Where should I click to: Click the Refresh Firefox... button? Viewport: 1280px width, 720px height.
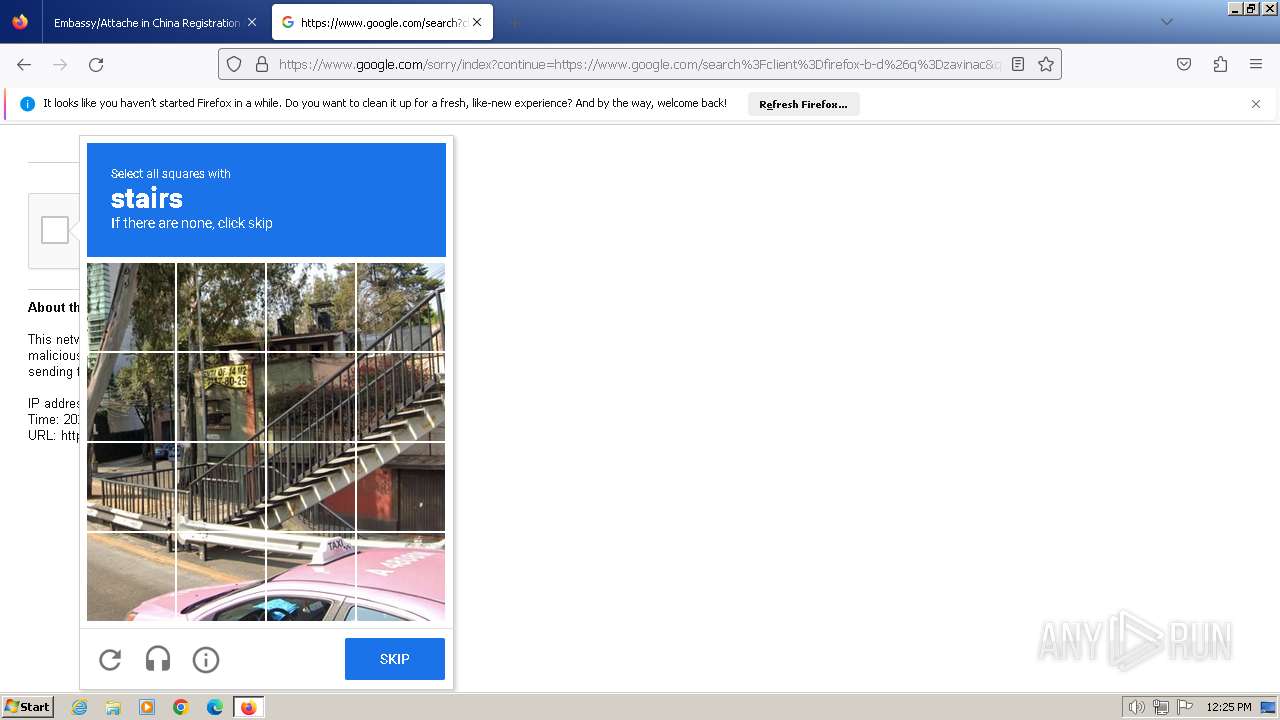pyautogui.click(x=803, y=104)
